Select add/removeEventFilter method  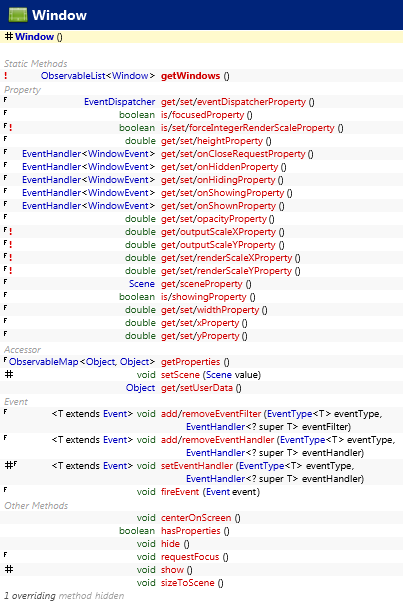point(211,414)
